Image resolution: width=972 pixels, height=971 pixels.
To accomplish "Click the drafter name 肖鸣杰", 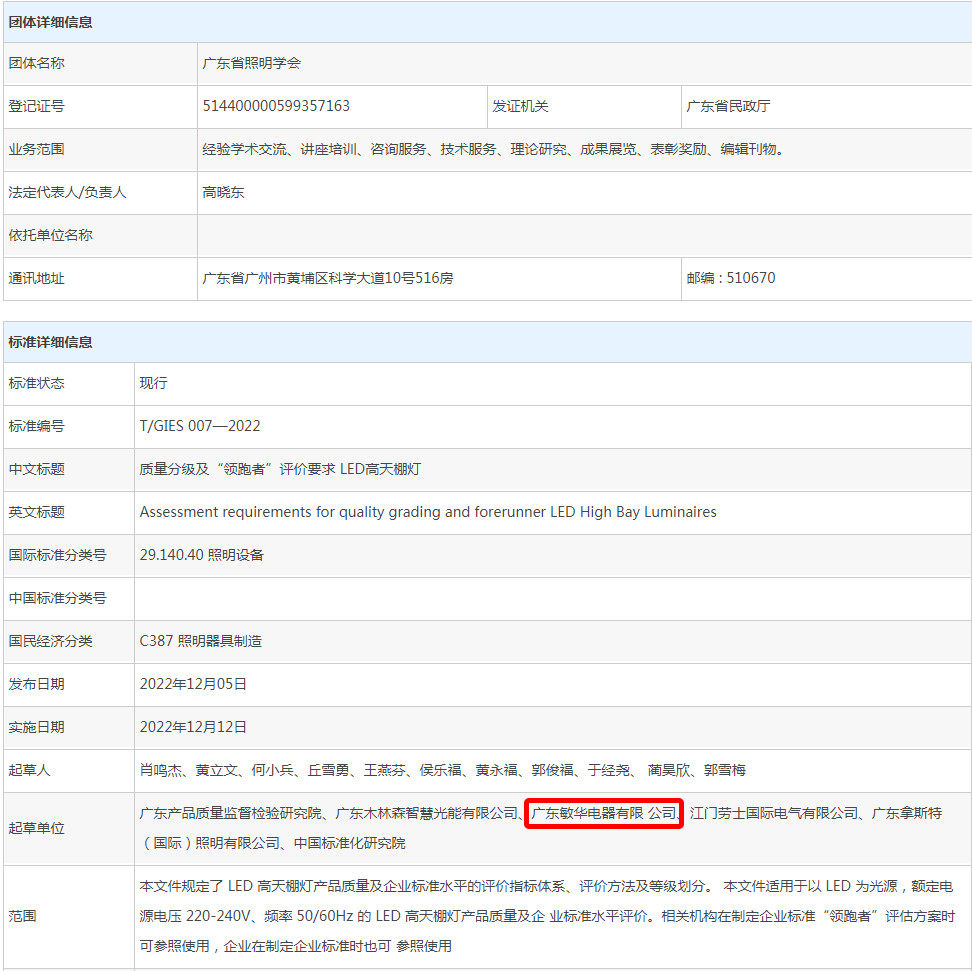I will [160, 770].
